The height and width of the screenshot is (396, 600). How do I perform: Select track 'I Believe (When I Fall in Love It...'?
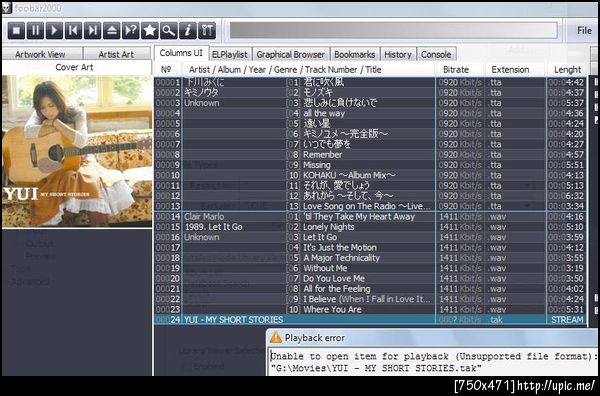(x=367, y=299)
